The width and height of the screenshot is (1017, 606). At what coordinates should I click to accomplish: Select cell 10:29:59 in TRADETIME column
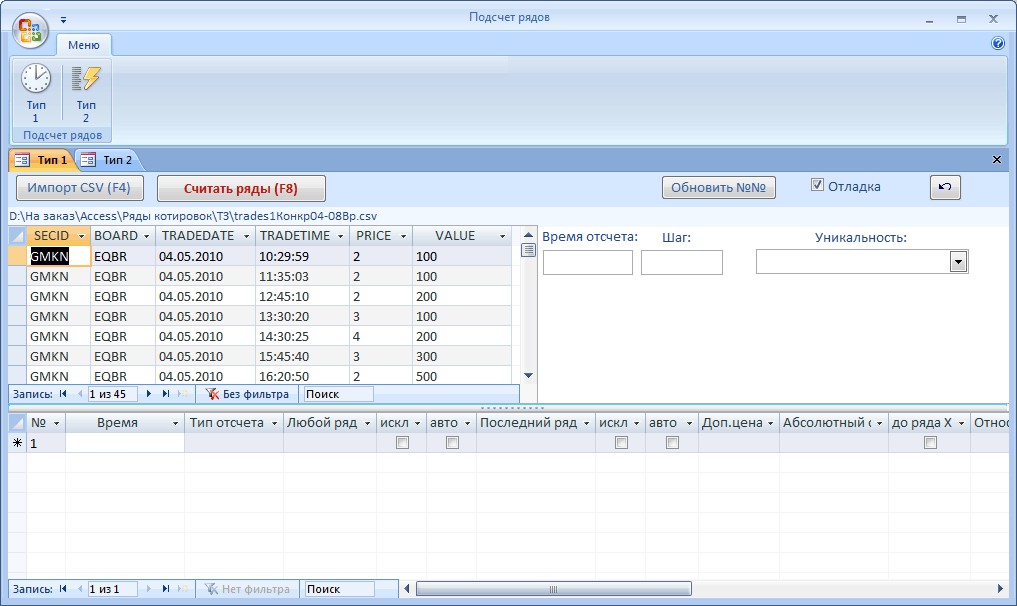[x=302, y=256]
